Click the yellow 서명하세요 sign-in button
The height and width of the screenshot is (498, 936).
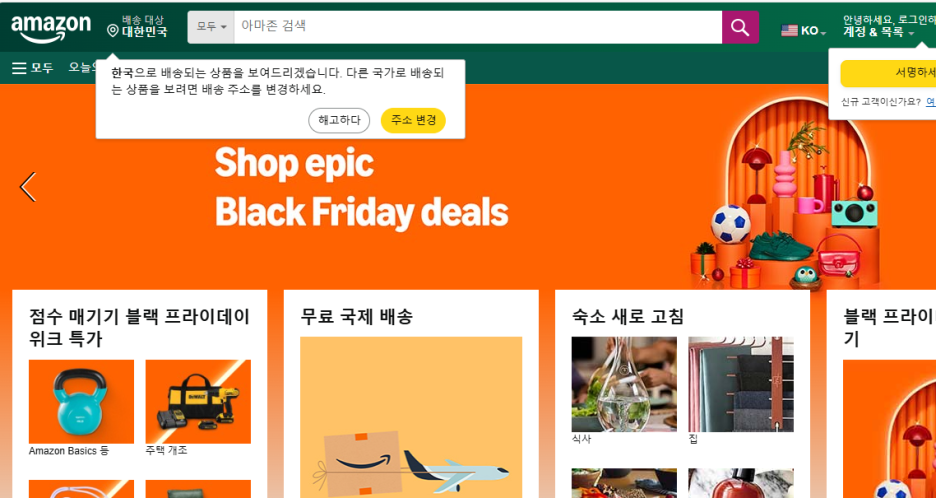(888, 73)
